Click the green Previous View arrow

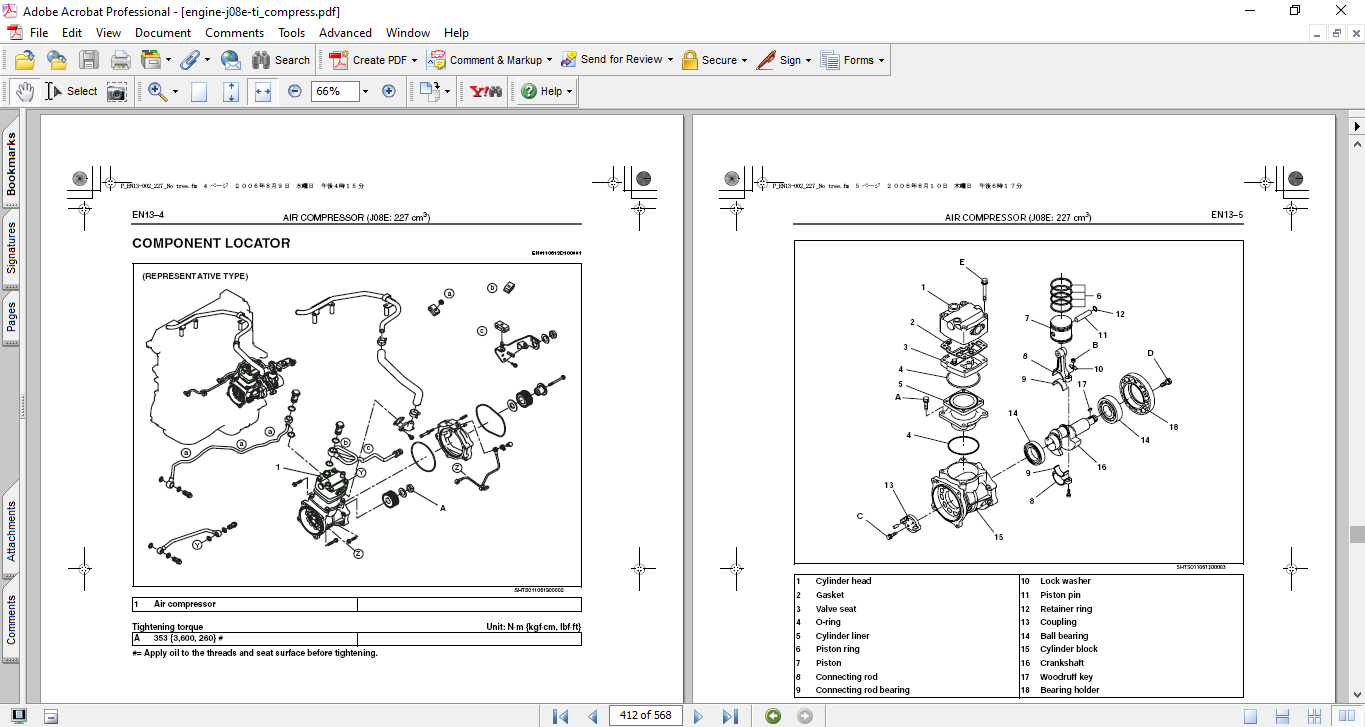click(x=773, y=716)
